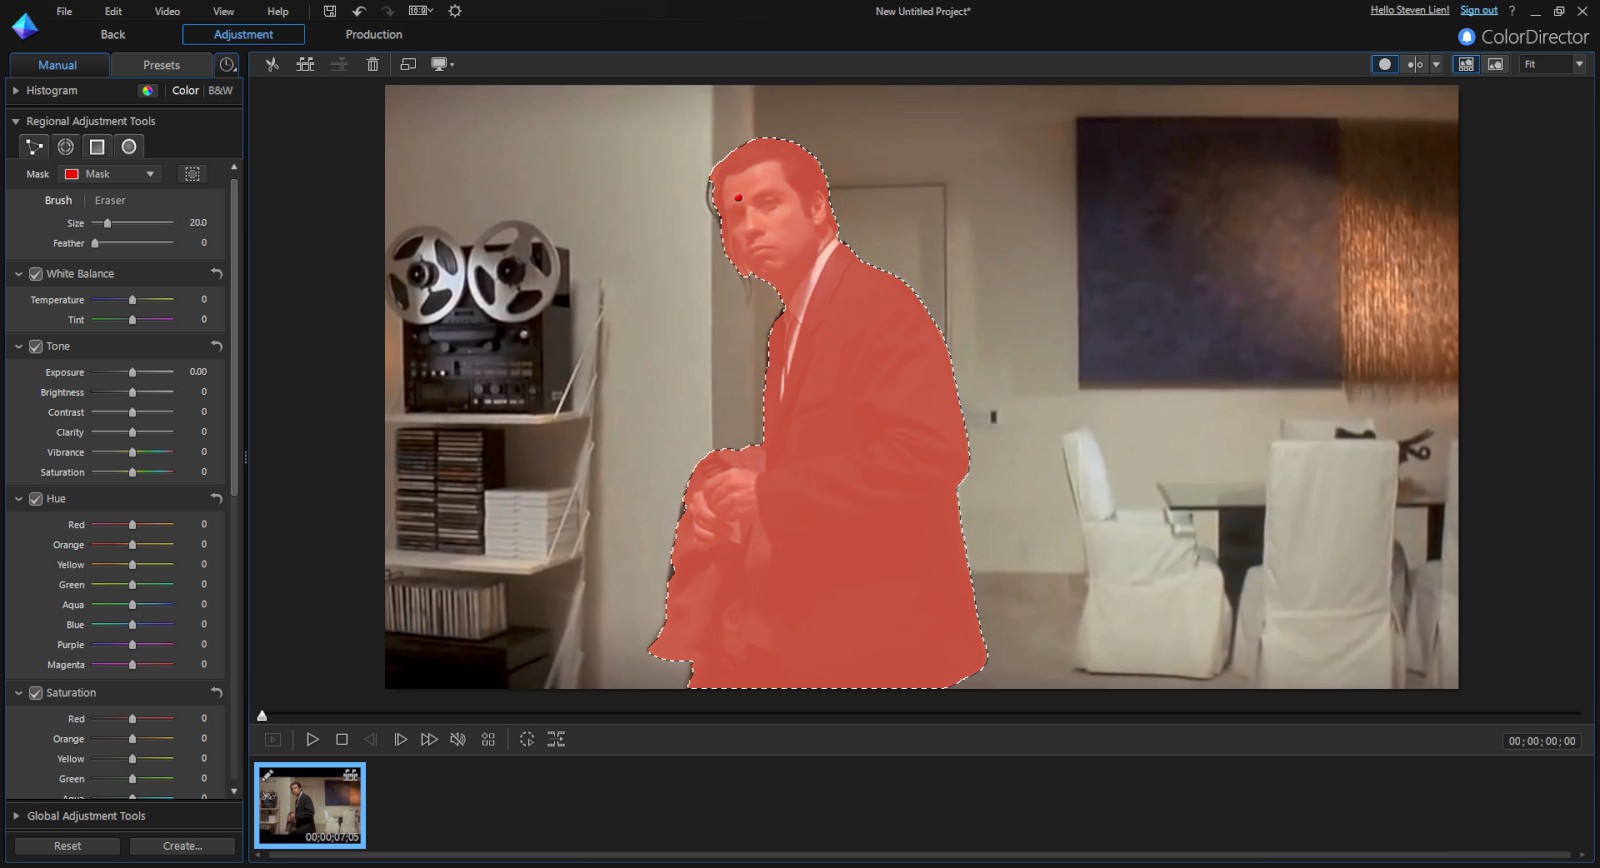
Task: Select the polygon selection mask tool
Action: [x=34, y=147]
